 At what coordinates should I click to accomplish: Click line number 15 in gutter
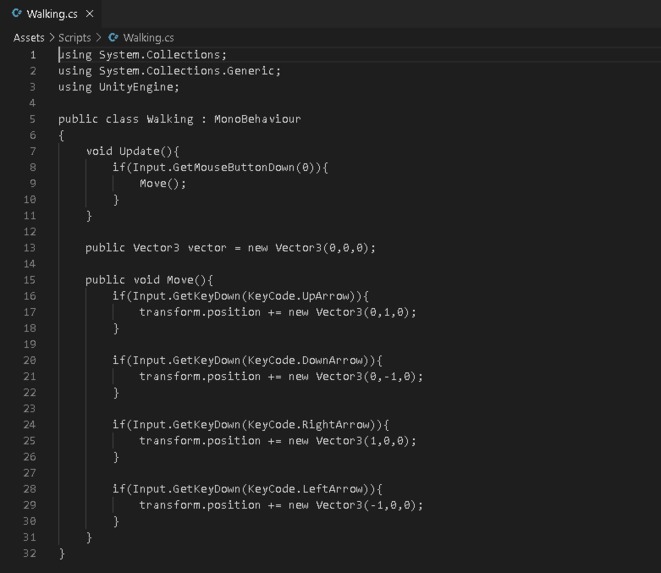[30, 280]
